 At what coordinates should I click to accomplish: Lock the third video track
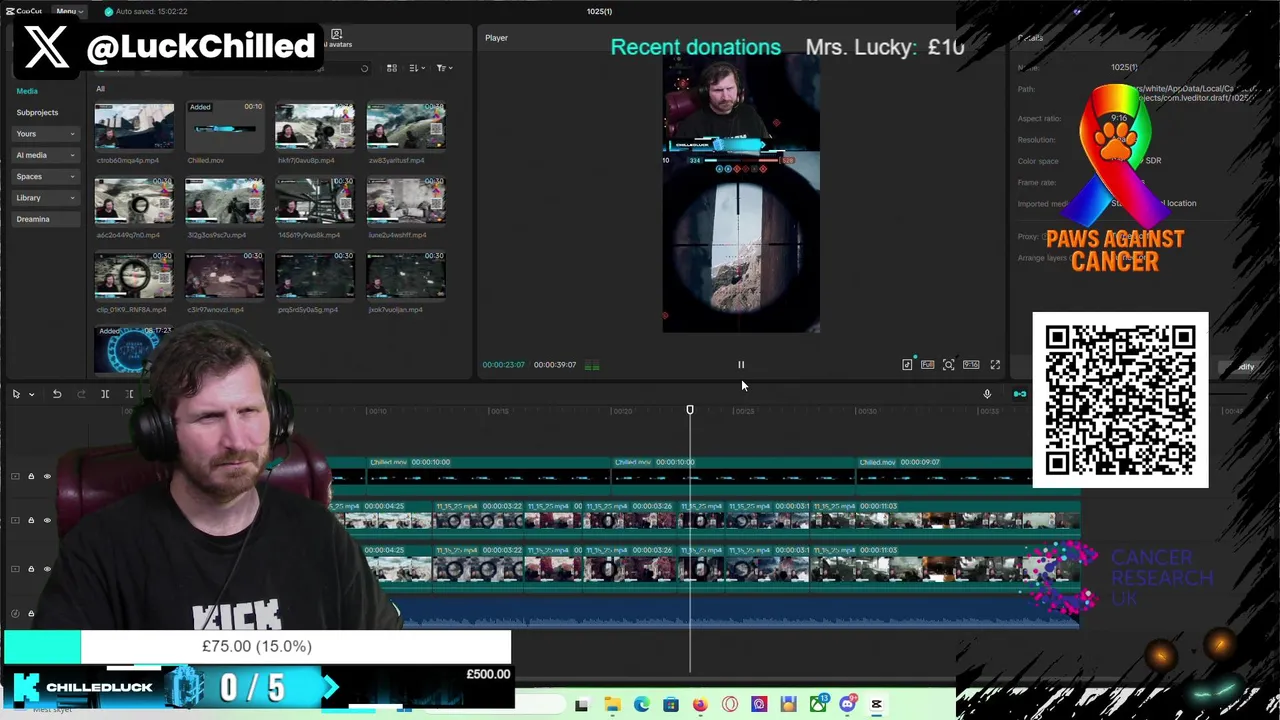[31, 569]
